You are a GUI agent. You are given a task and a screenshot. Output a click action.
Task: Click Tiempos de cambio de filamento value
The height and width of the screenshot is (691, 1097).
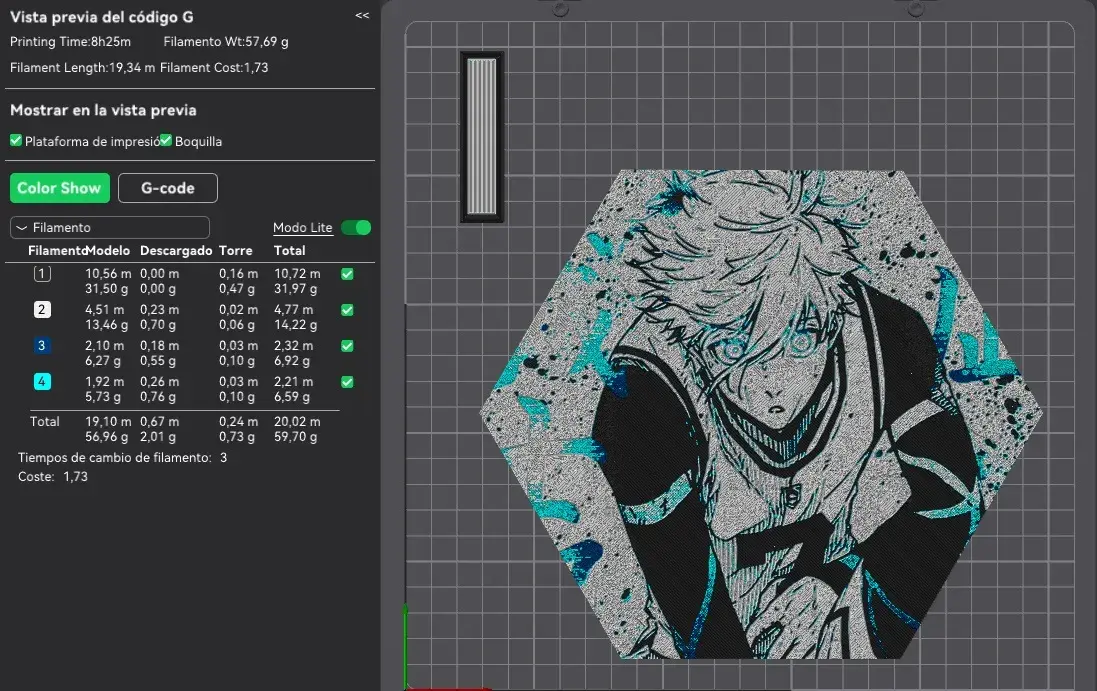point(223,457)
